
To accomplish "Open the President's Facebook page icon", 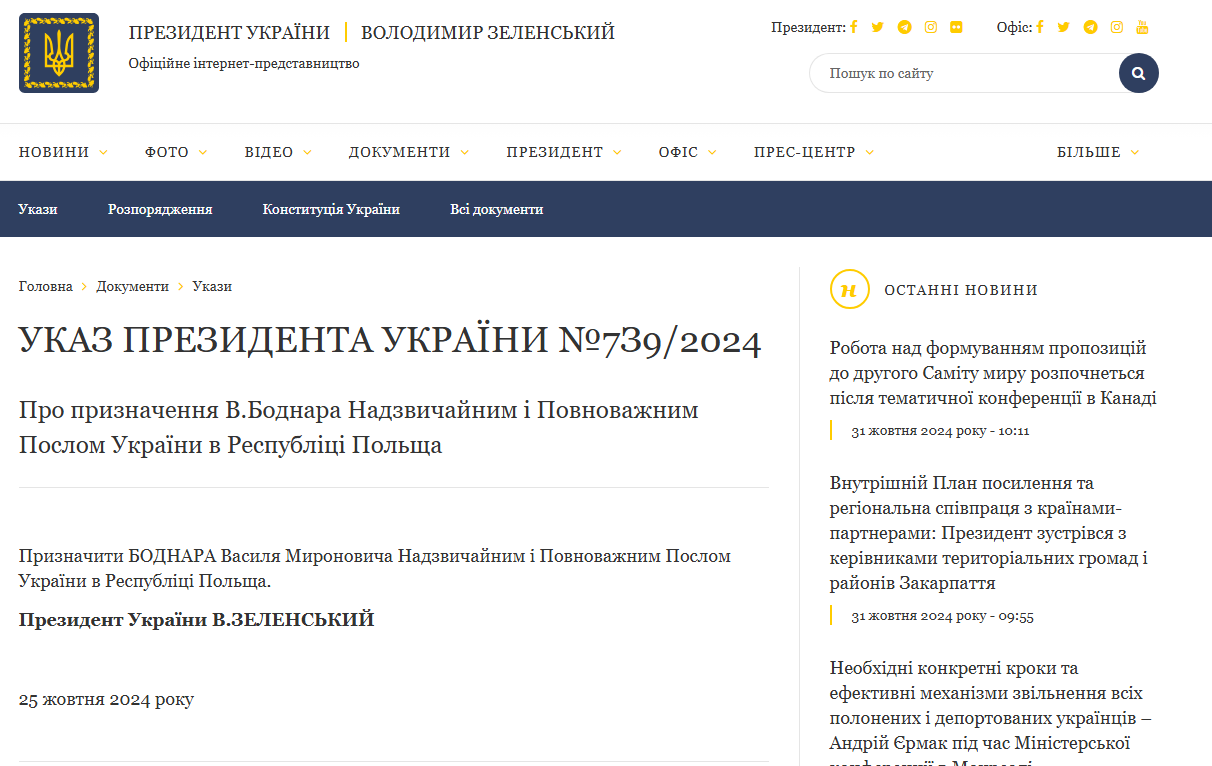I will pos(854,27).
